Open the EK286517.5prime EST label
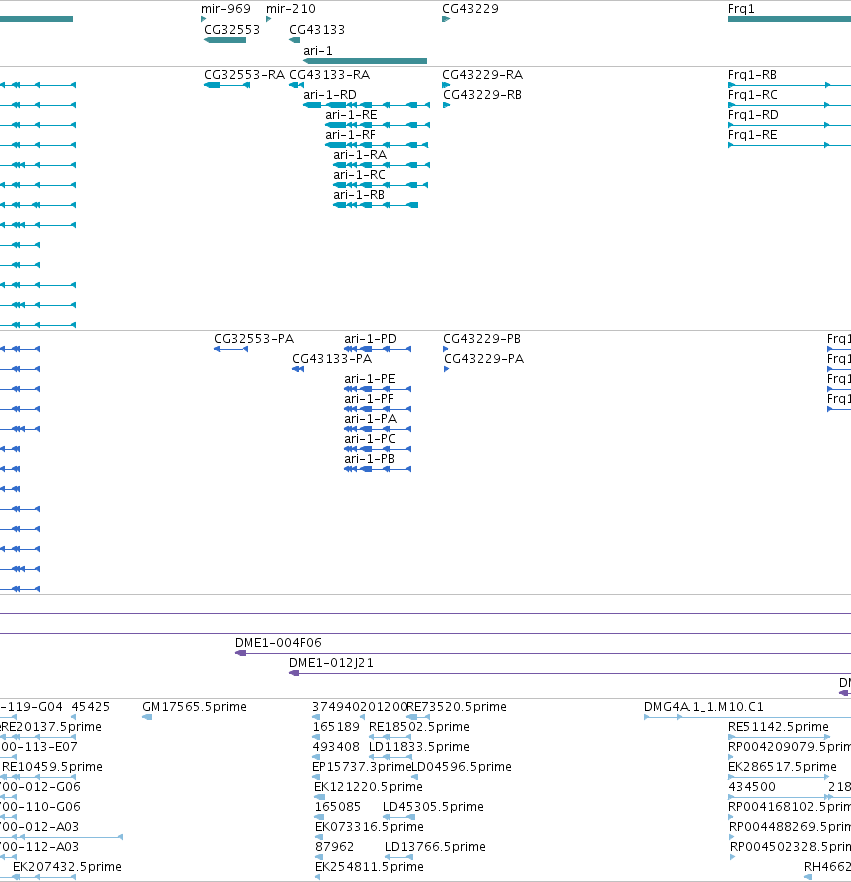 coord(782,767)
